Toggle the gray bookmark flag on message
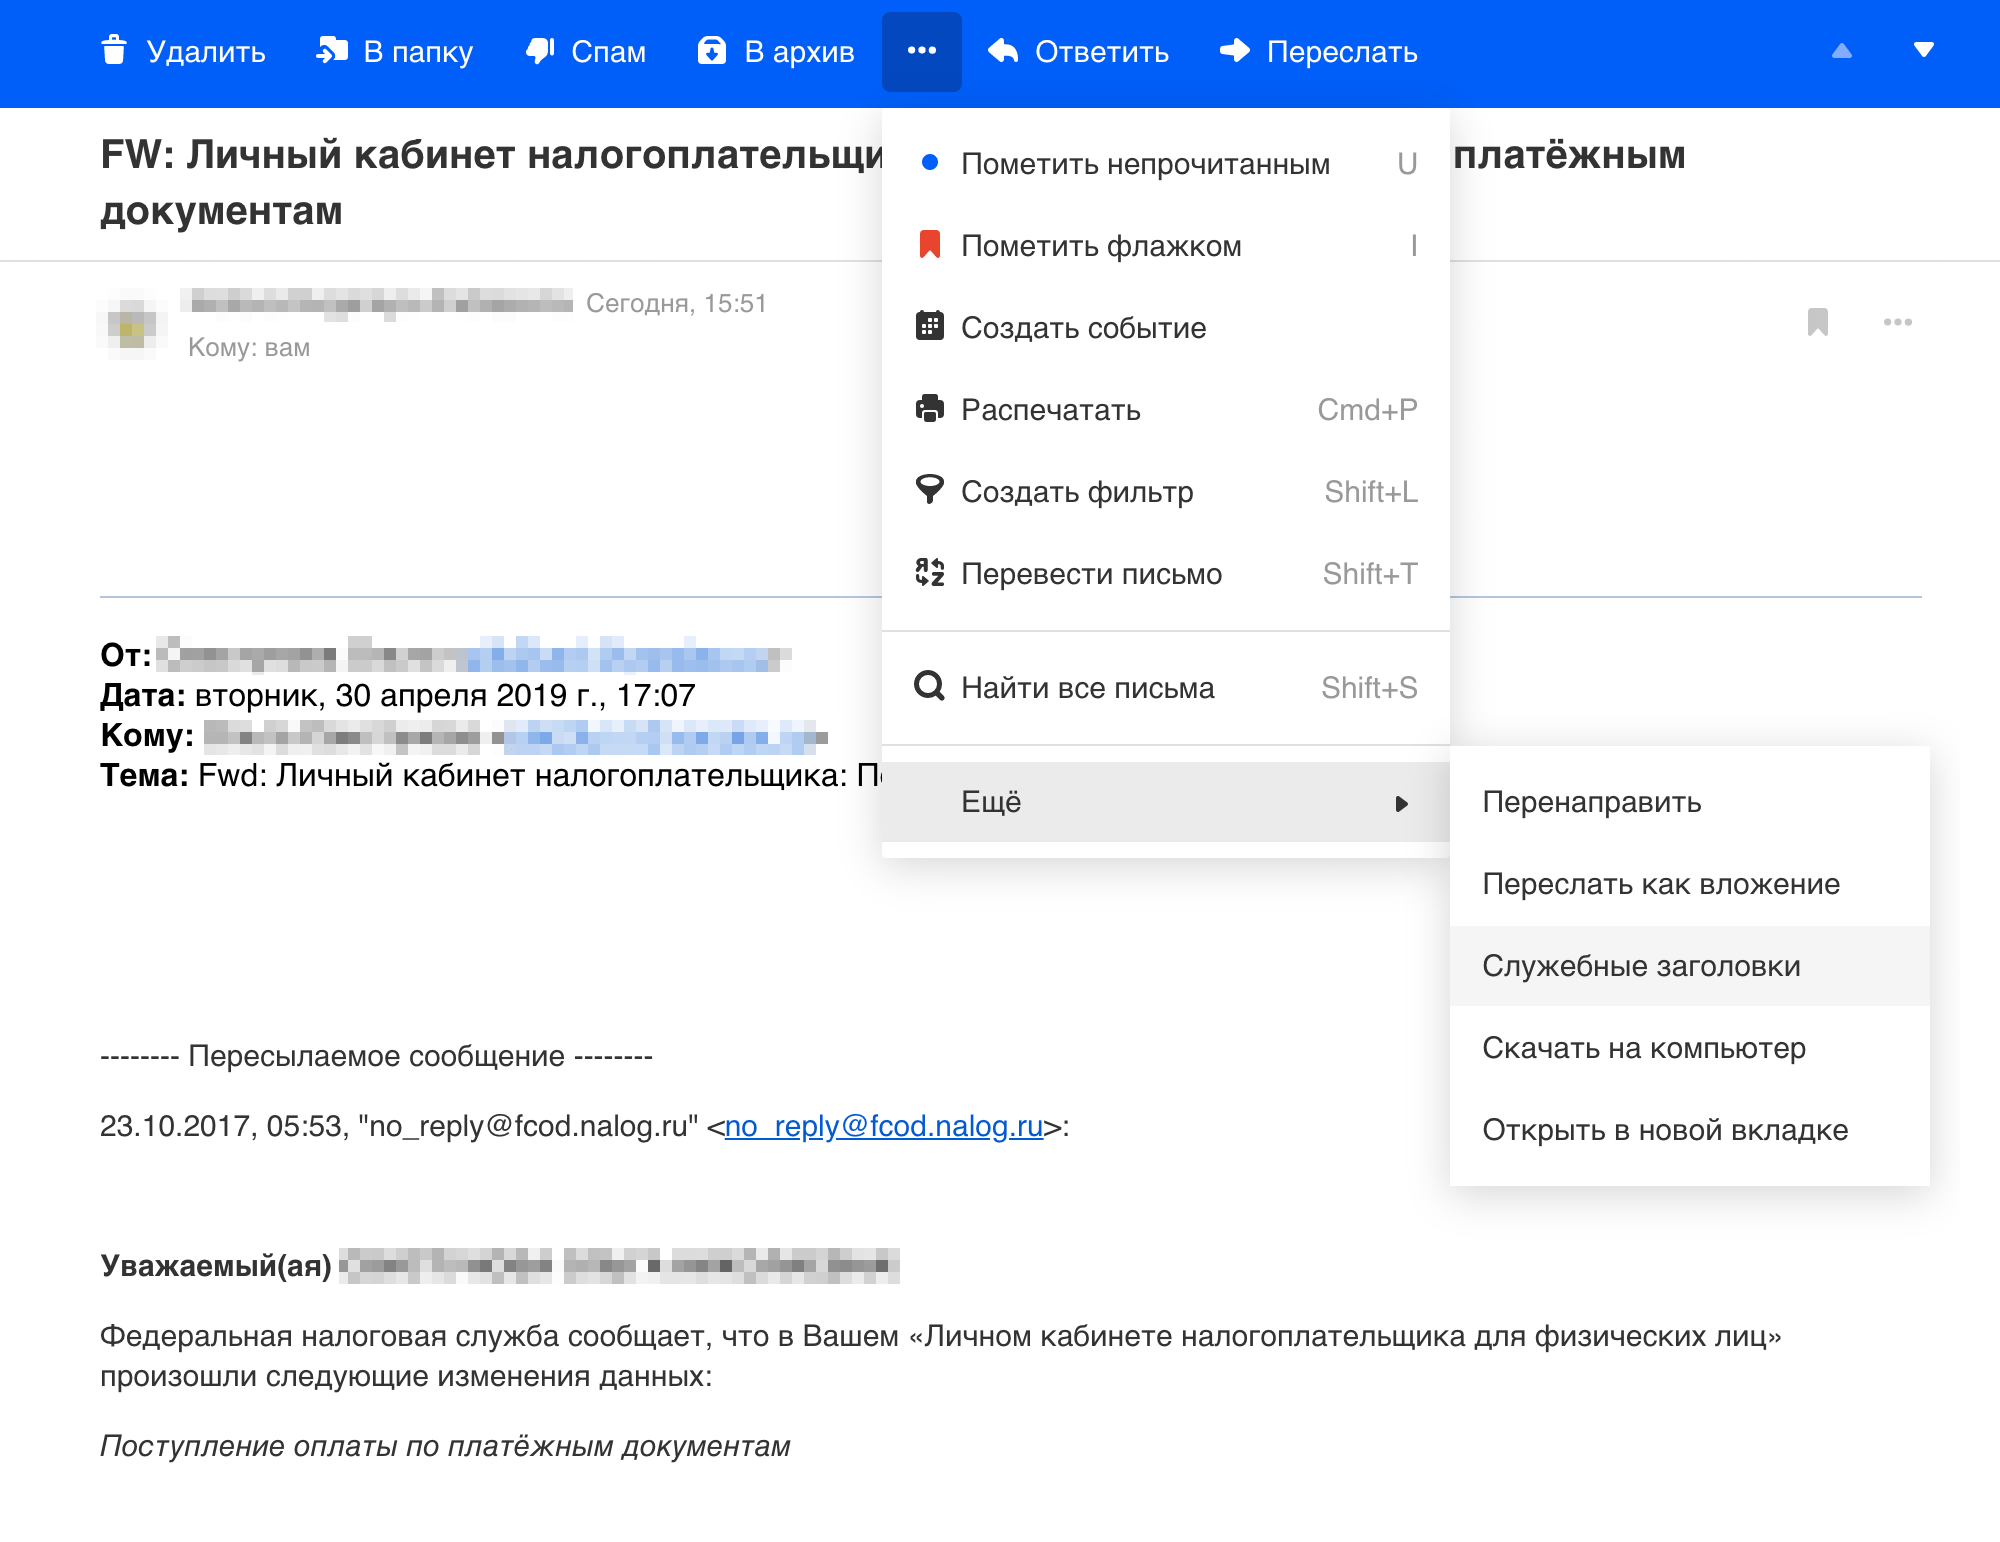This screenshot has height=1542, width=2000. (1817, 322)
